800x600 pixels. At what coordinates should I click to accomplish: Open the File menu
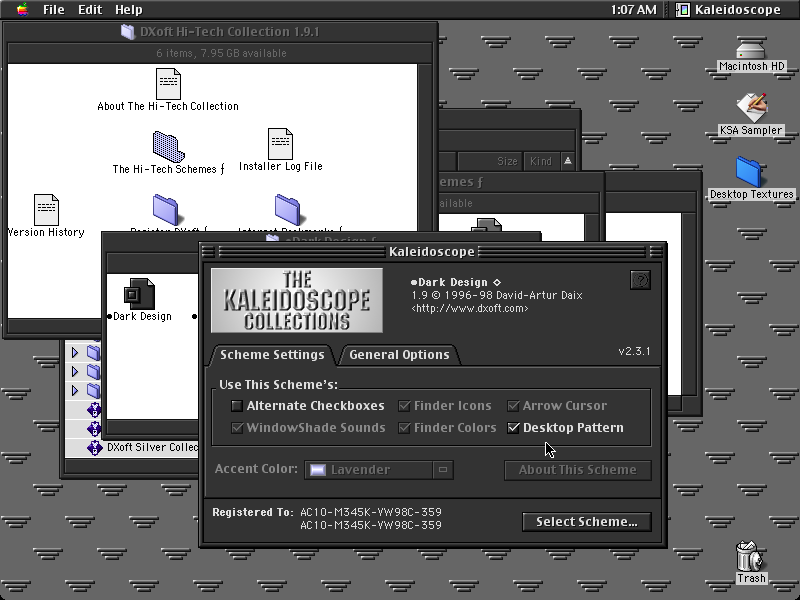click(x=54, y=10)
